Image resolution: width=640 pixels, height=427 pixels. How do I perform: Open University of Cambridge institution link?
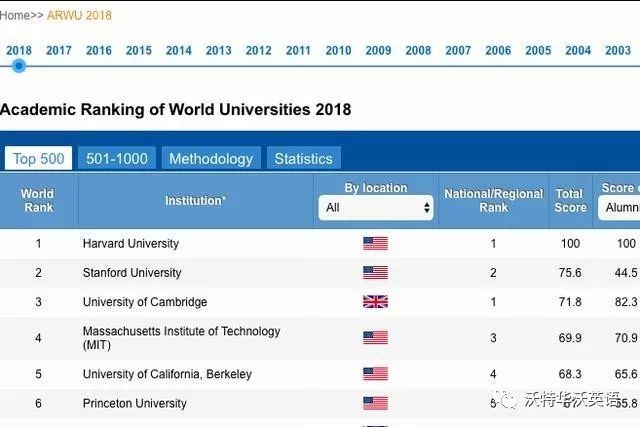[145, 302]
